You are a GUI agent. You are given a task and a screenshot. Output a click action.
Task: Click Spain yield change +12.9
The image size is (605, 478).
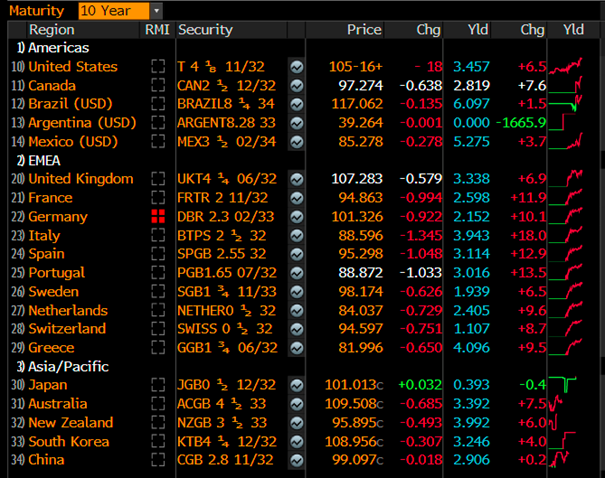pos(528,254)
